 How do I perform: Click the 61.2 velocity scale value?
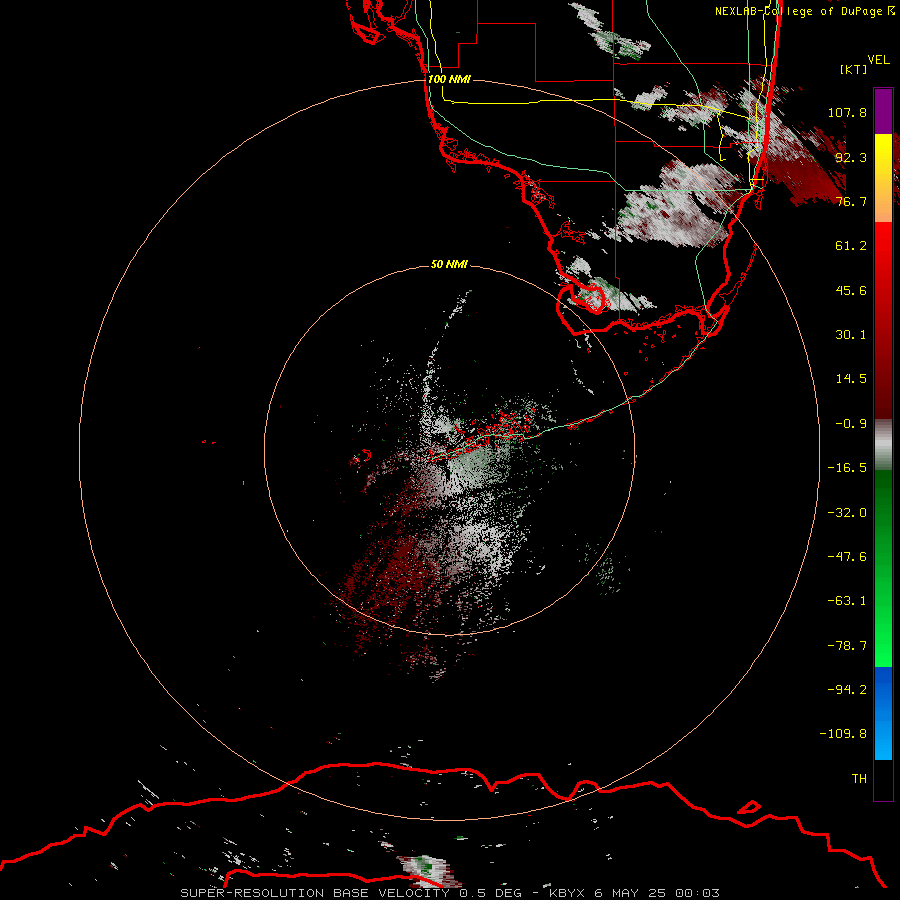tap(851, 246)
